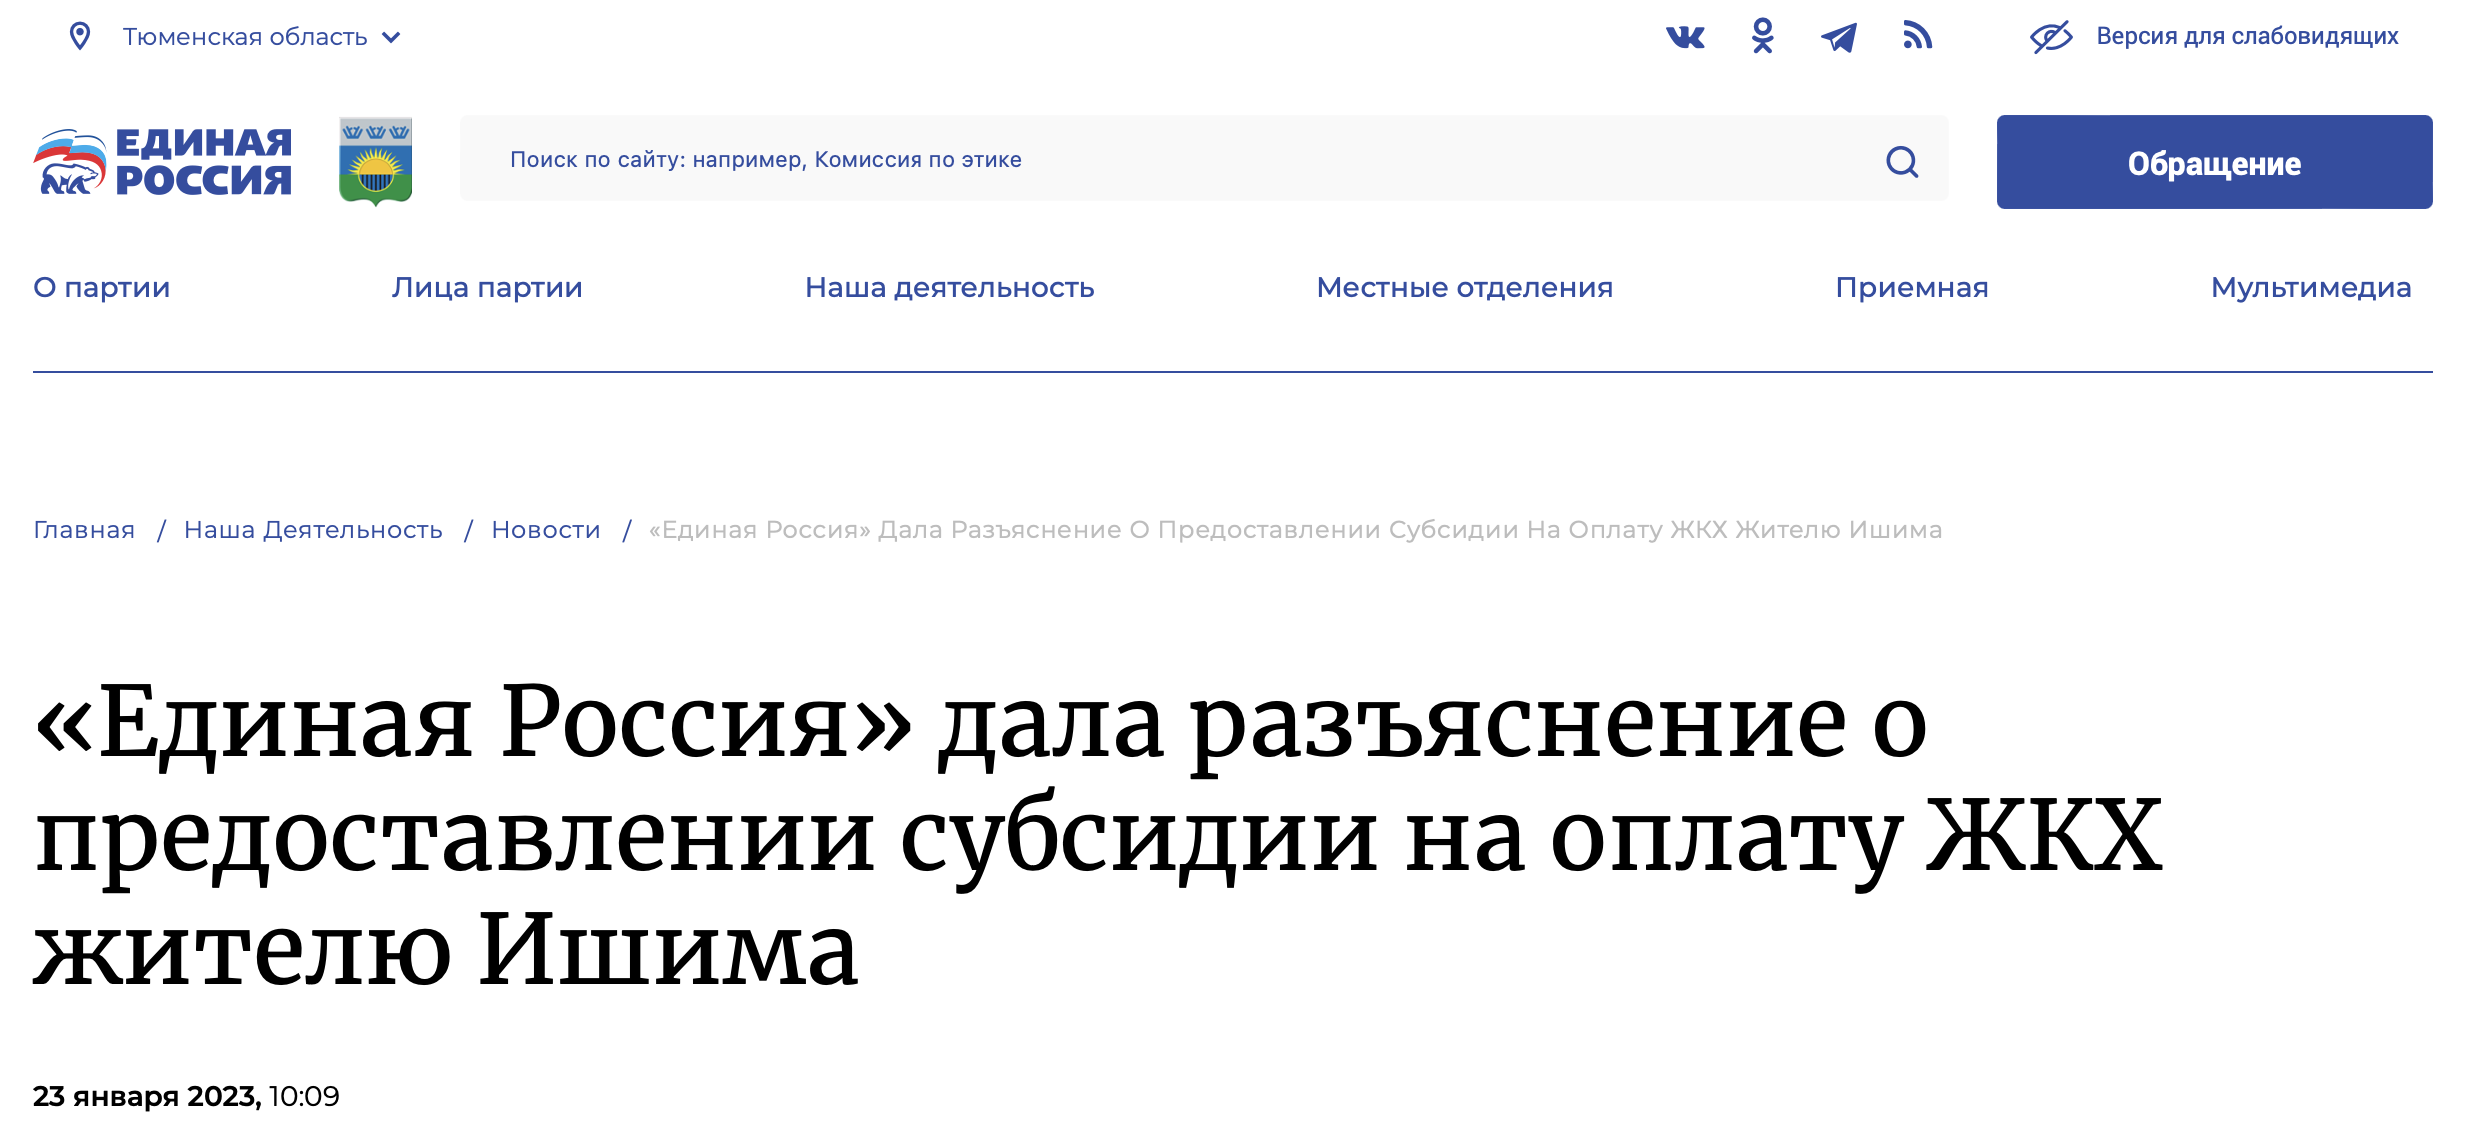Go to Главная breadcrumb
Screen dimensions: 2470x1146
(84, 530)
